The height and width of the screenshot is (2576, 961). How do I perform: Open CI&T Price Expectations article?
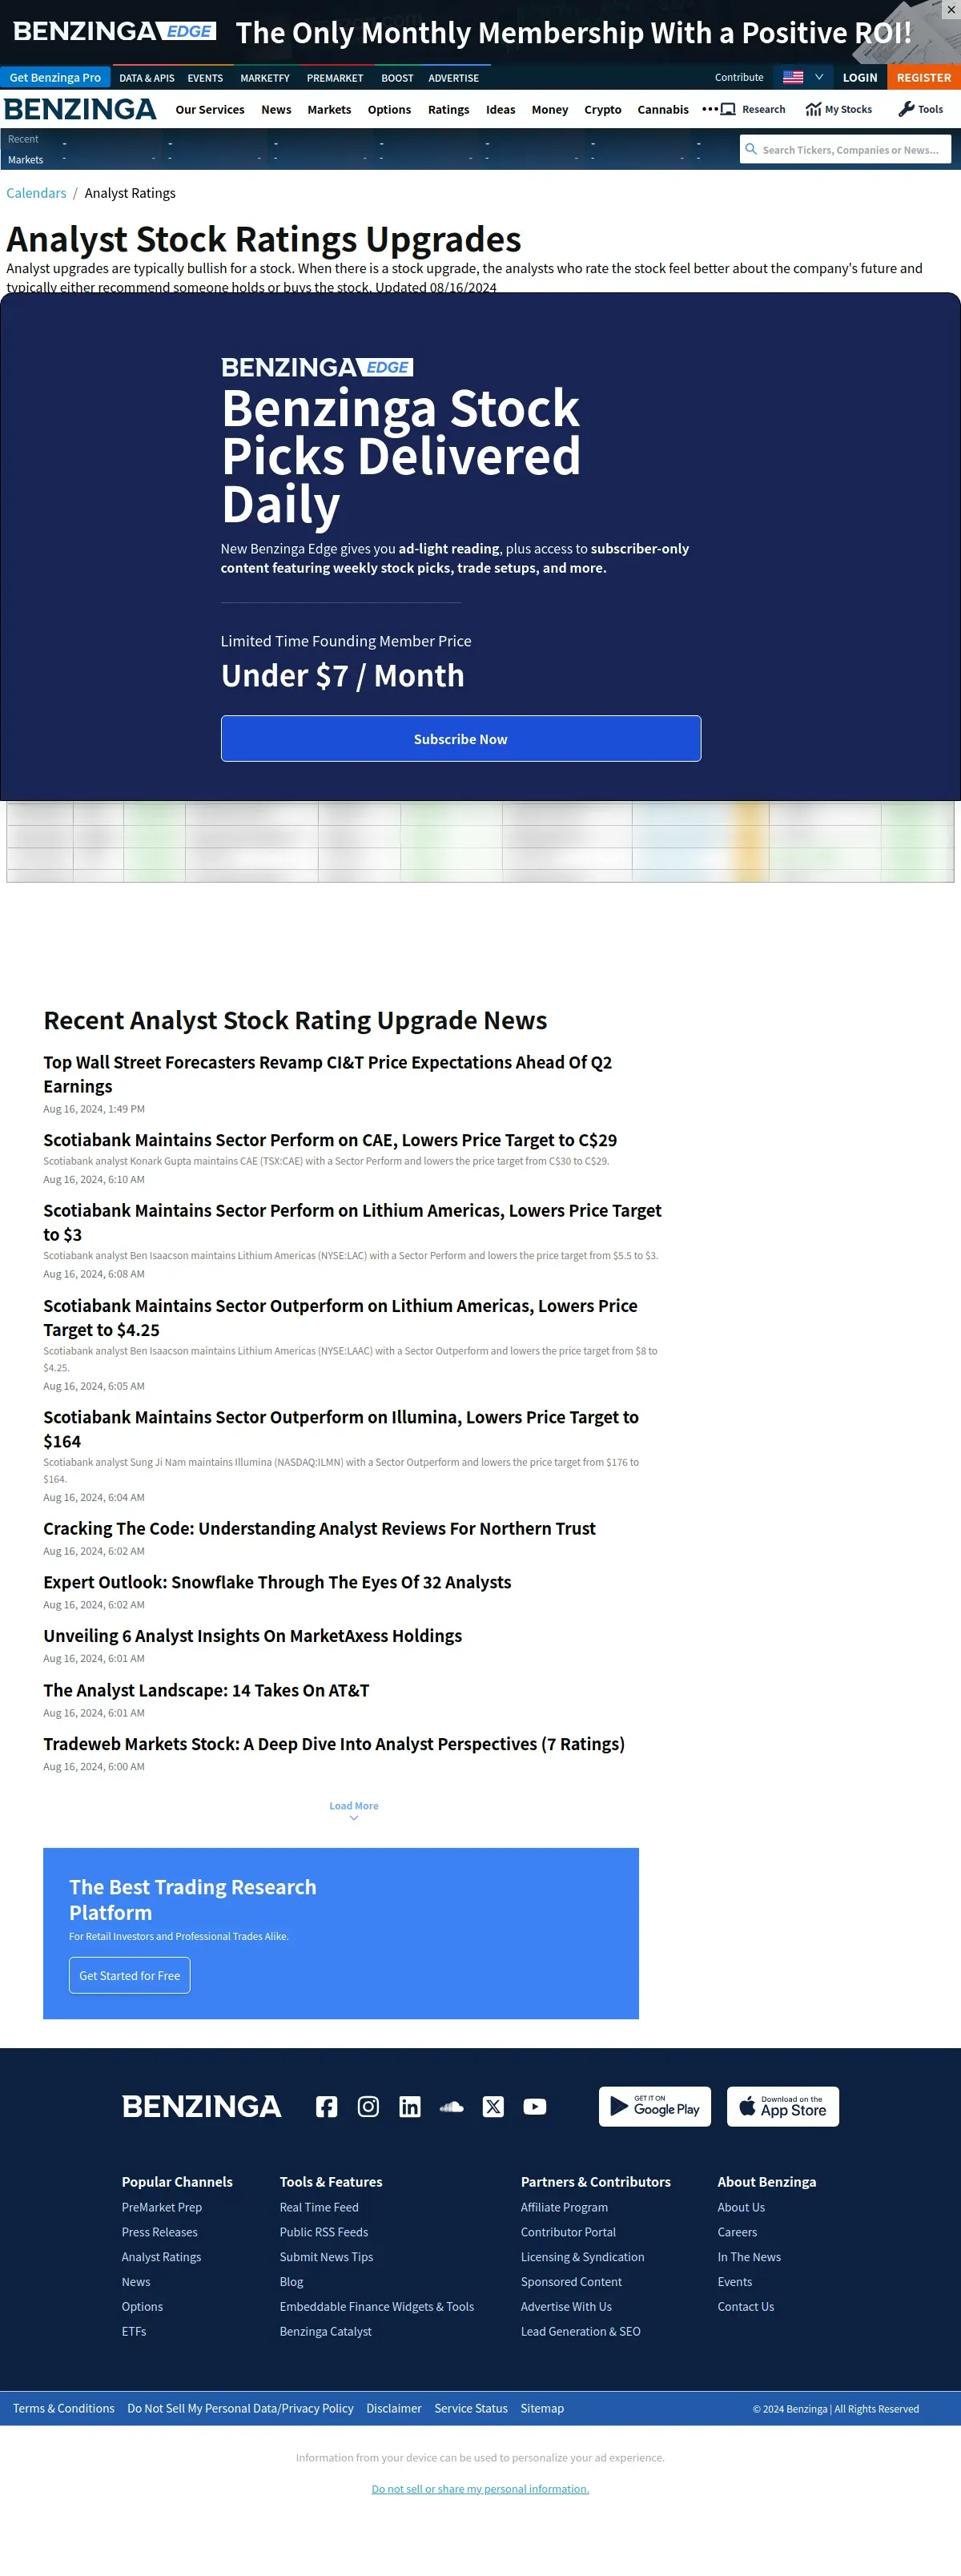click(327, 1074)
